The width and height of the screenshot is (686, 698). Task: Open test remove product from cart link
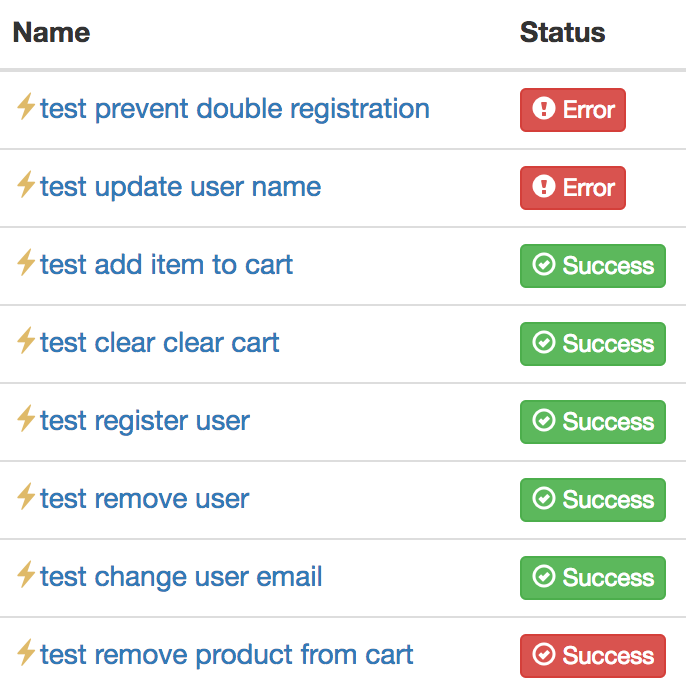pos(227,655)
